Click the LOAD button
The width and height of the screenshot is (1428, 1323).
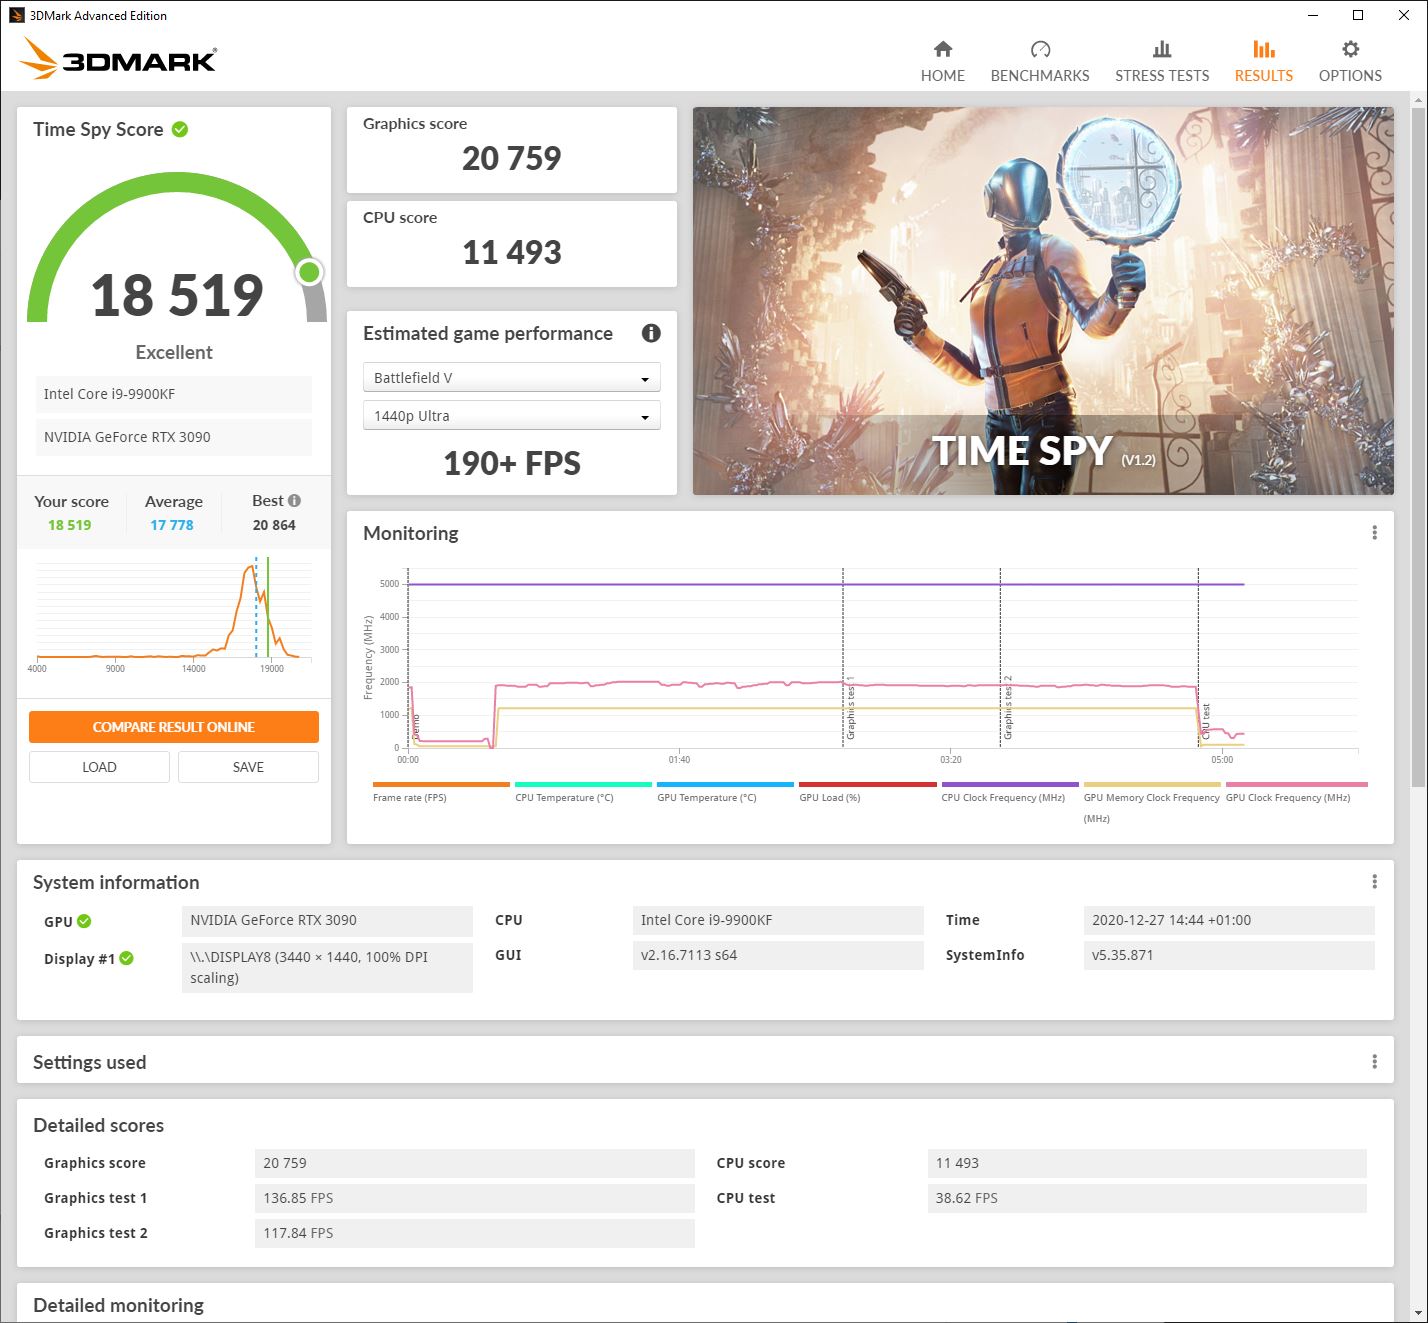pyautogui.click(x=99, y=767)
